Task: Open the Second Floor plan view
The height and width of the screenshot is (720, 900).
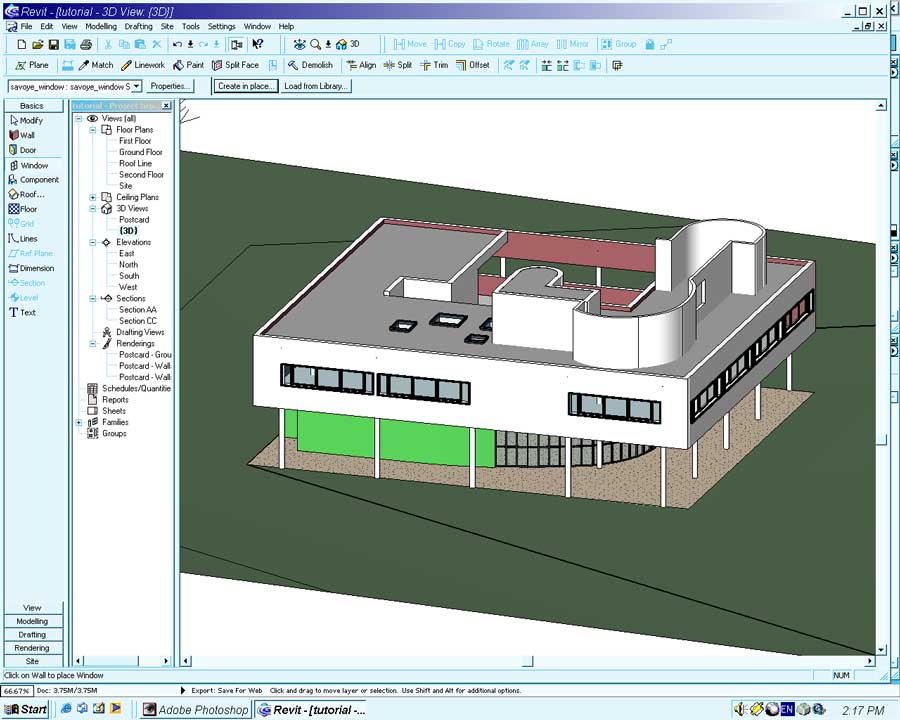Action: pos(141,175)
